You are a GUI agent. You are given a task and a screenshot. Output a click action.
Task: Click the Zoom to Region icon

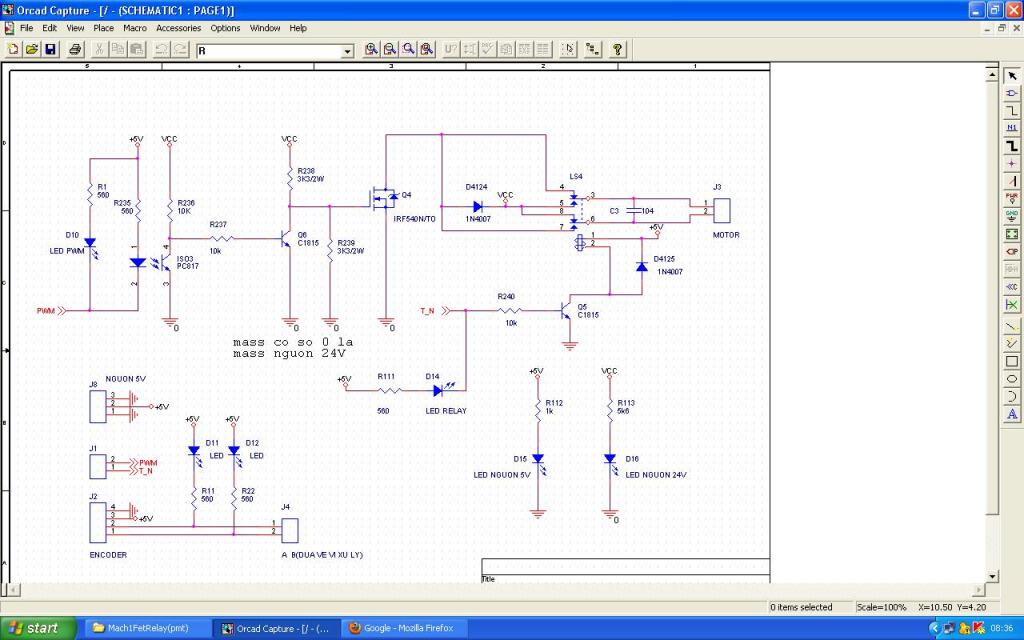point(408,49)
